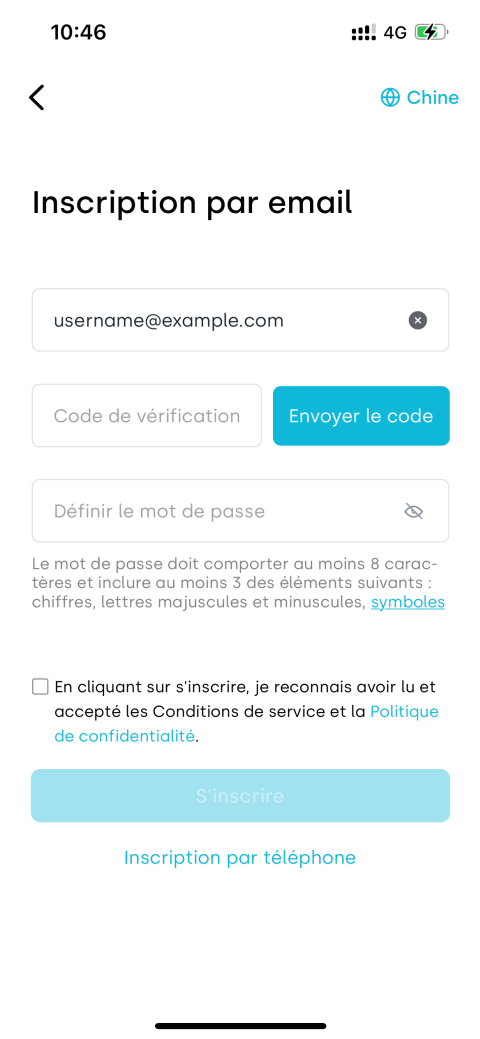Tap the battery charging icon in status bar

click(x=432, y=32)
